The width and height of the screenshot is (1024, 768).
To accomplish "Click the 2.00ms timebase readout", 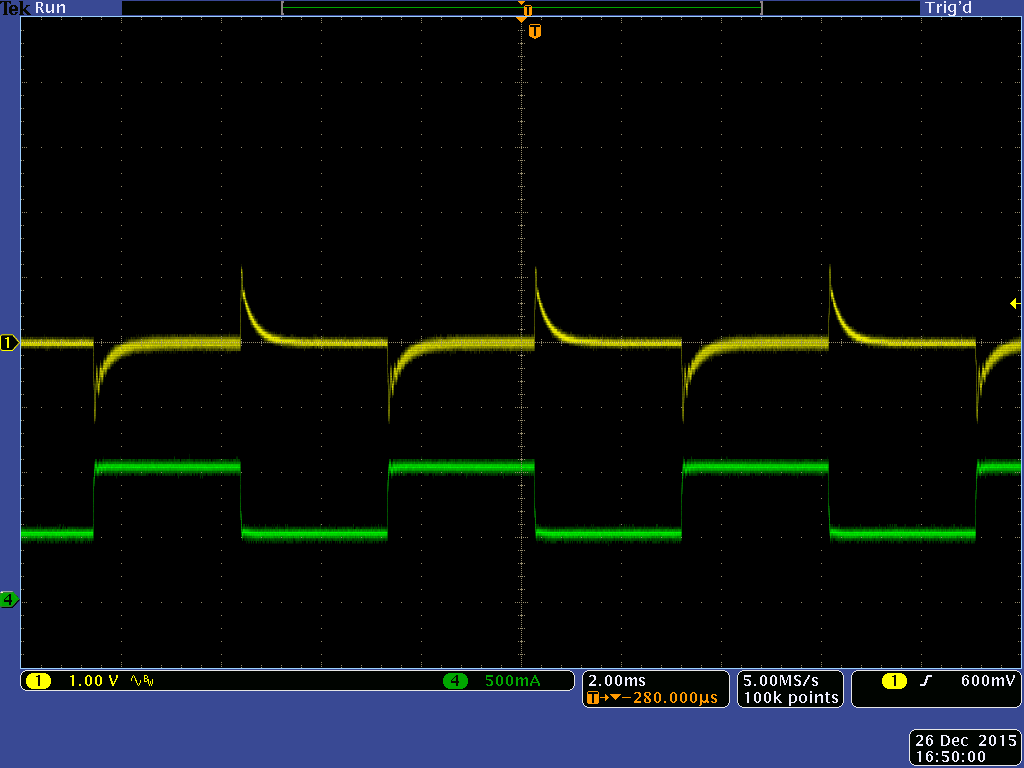I will pyautogui.click(x=616, y=680).
